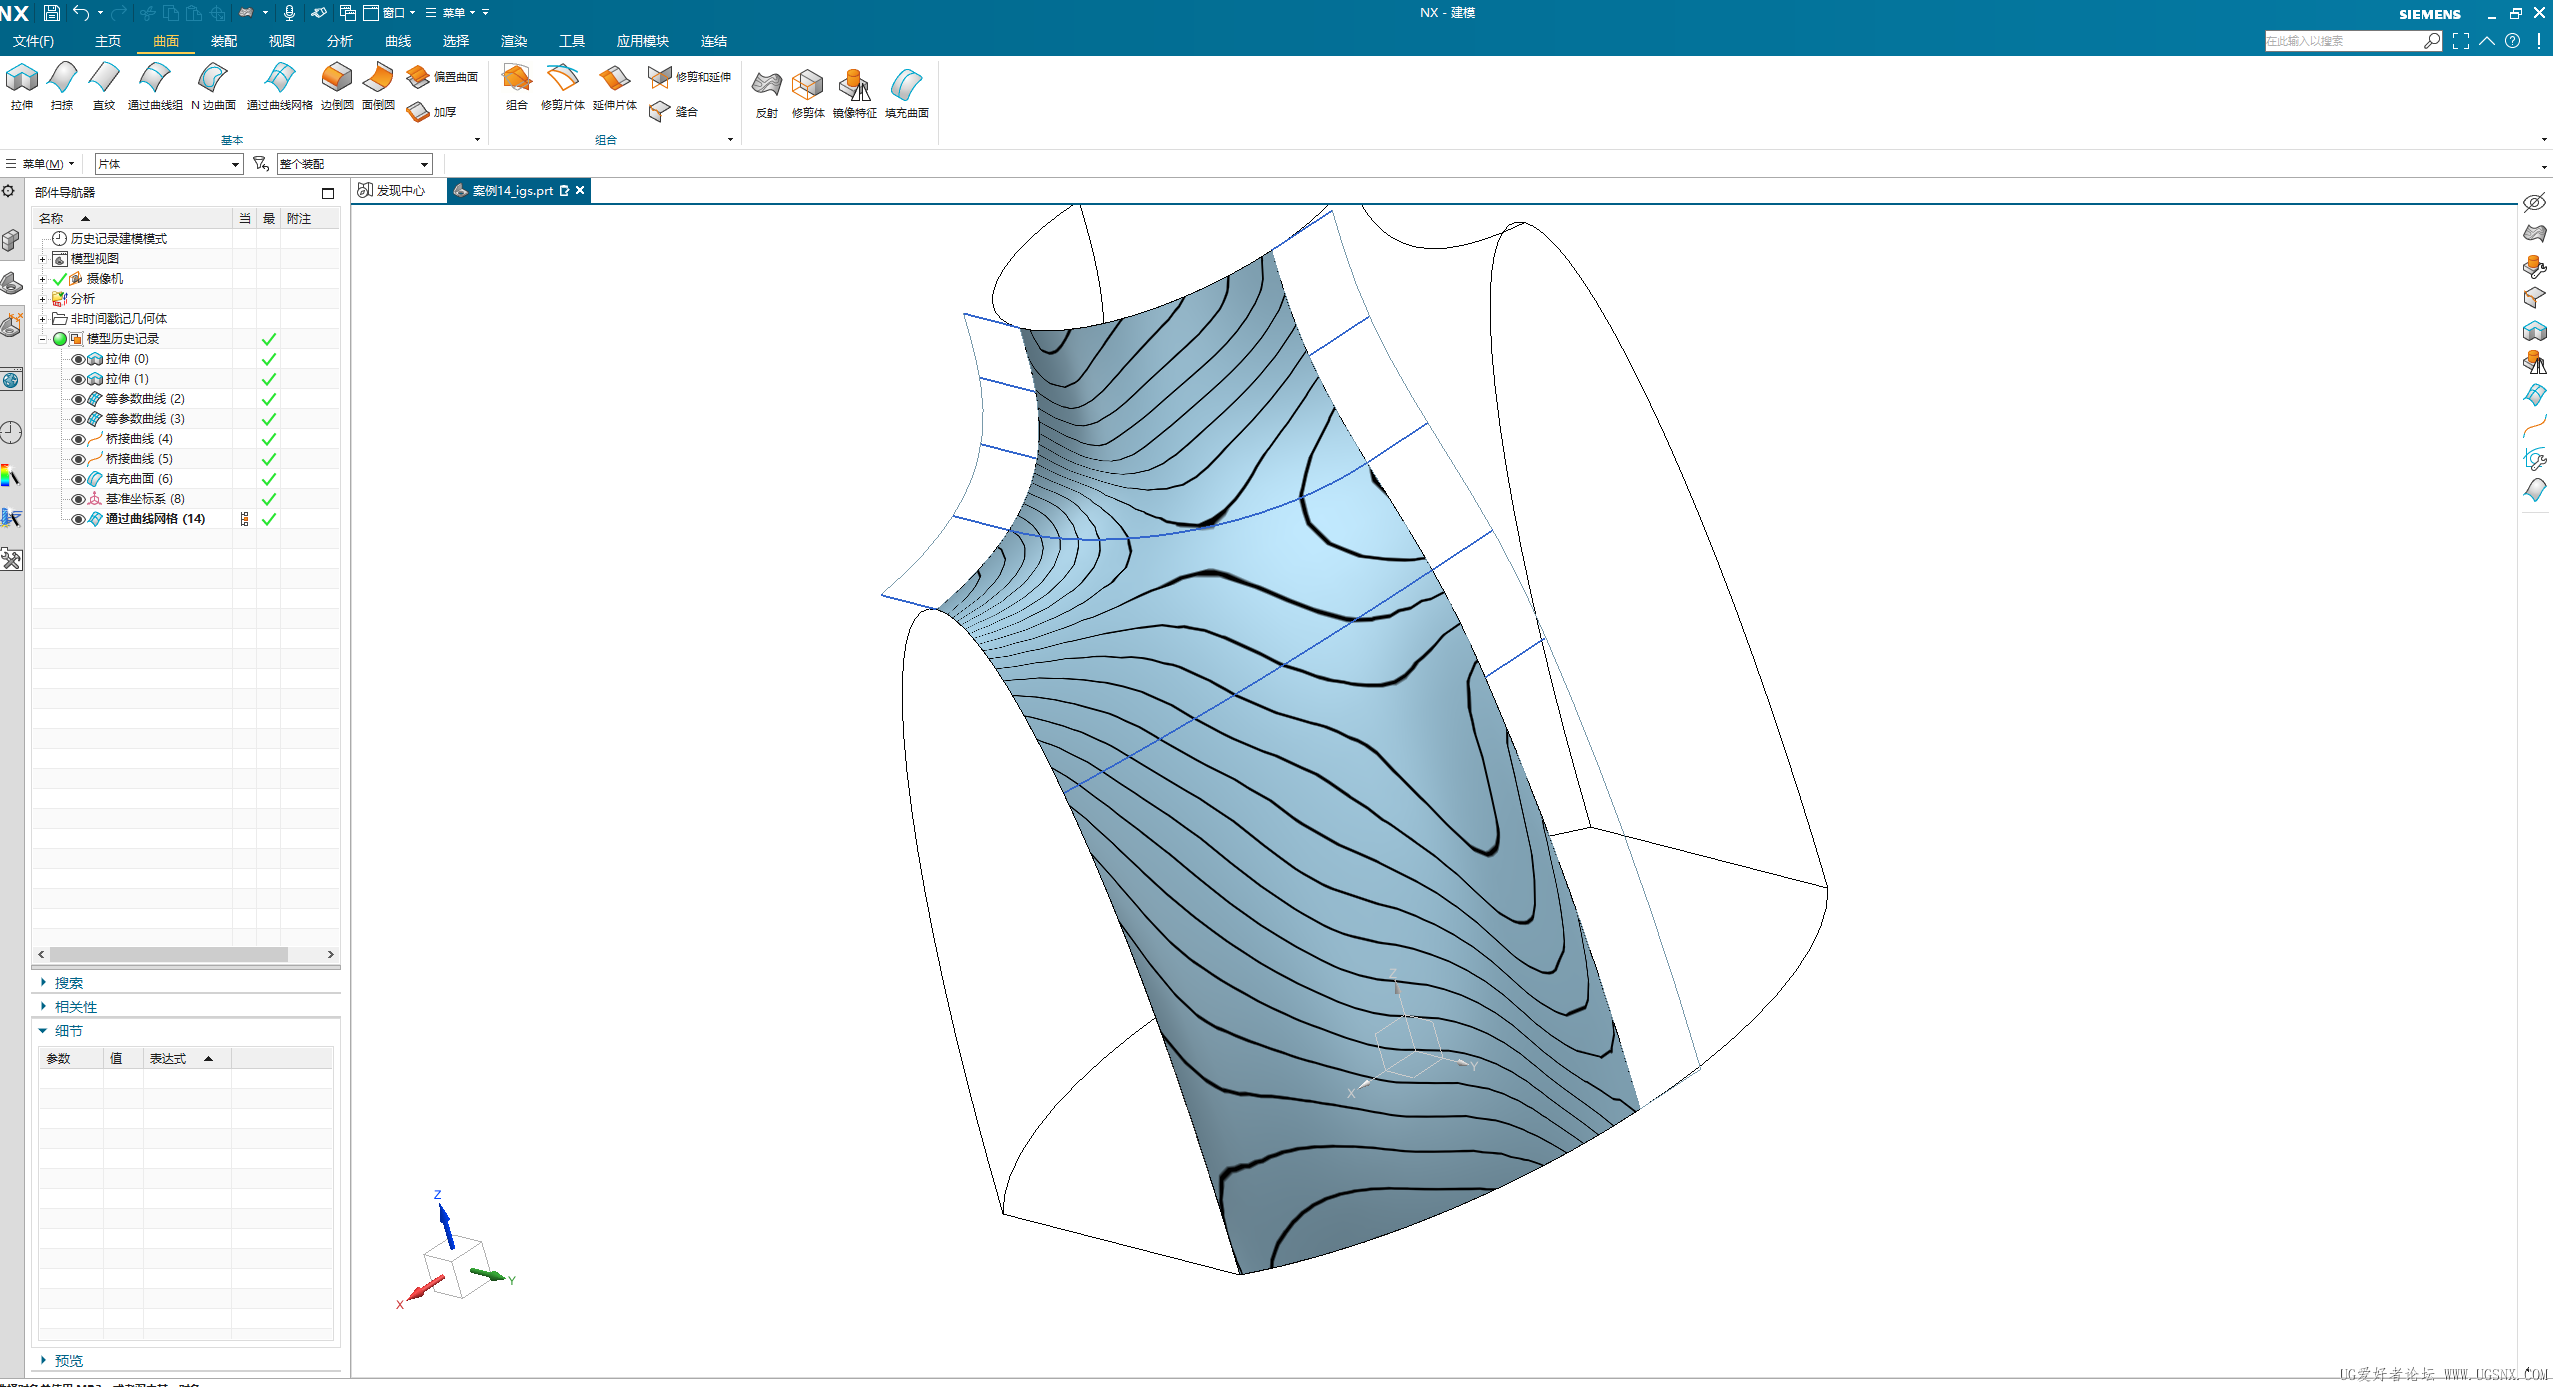
Task: Open the N 边曲面 tool
Action: coord(213,86)
